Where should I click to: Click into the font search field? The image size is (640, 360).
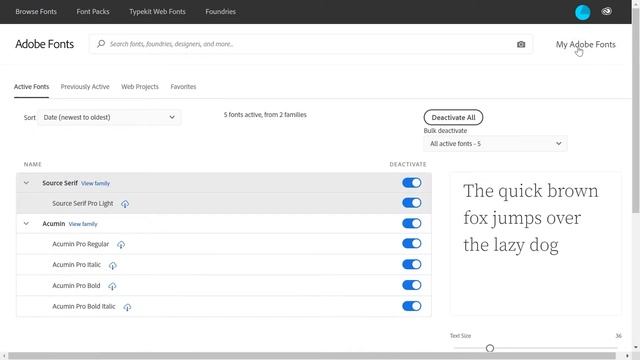click(310, 44)
